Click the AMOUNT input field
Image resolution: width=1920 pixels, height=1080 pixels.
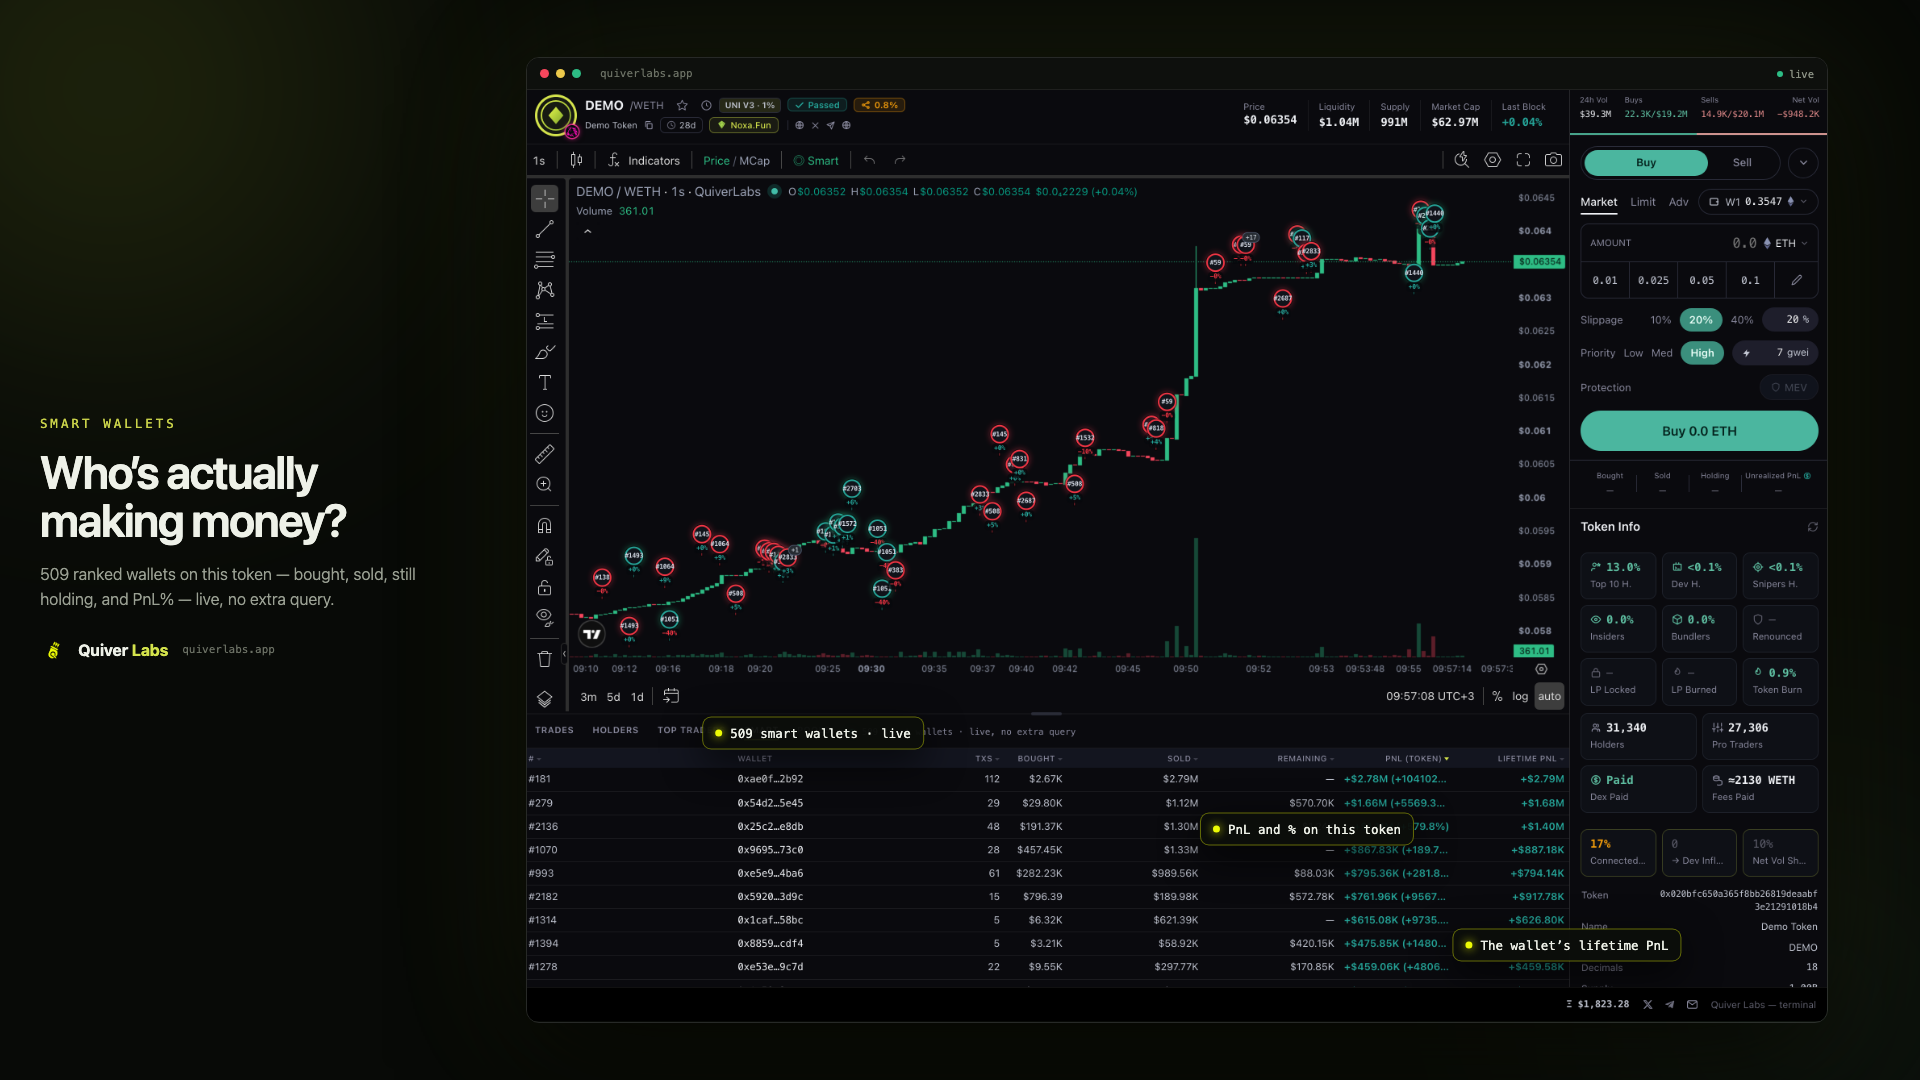(1699, 243)
